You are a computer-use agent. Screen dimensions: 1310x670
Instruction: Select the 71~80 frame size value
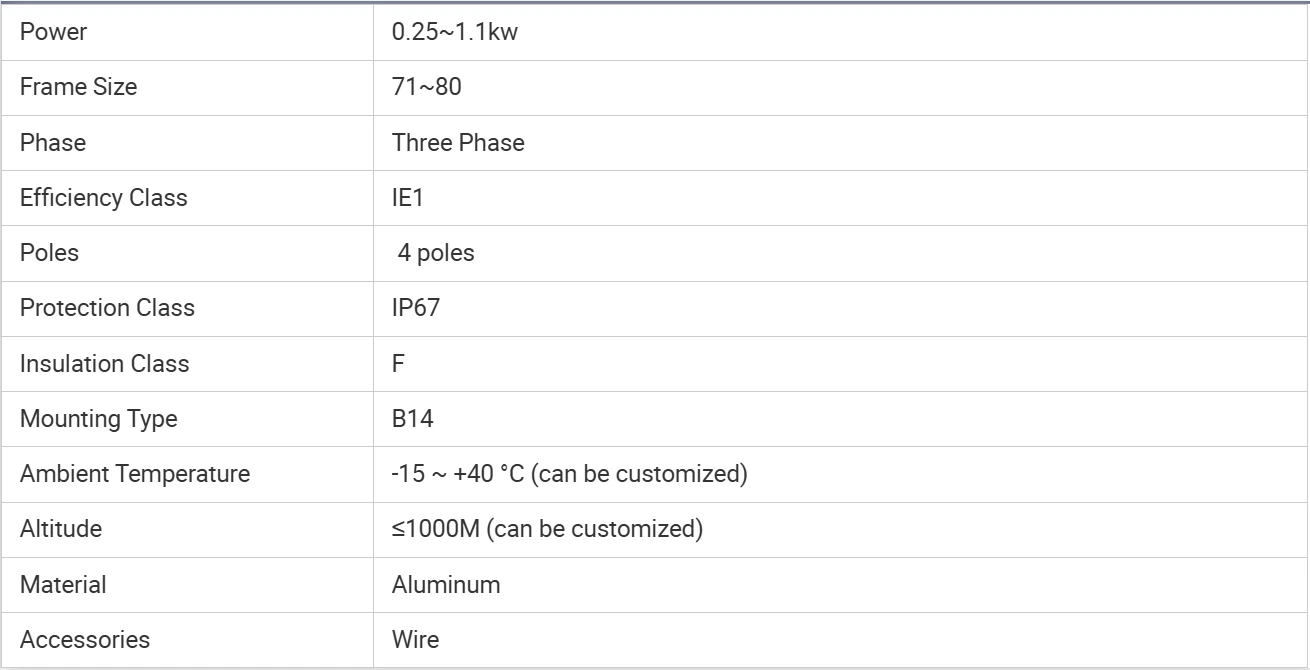[427, 87]
